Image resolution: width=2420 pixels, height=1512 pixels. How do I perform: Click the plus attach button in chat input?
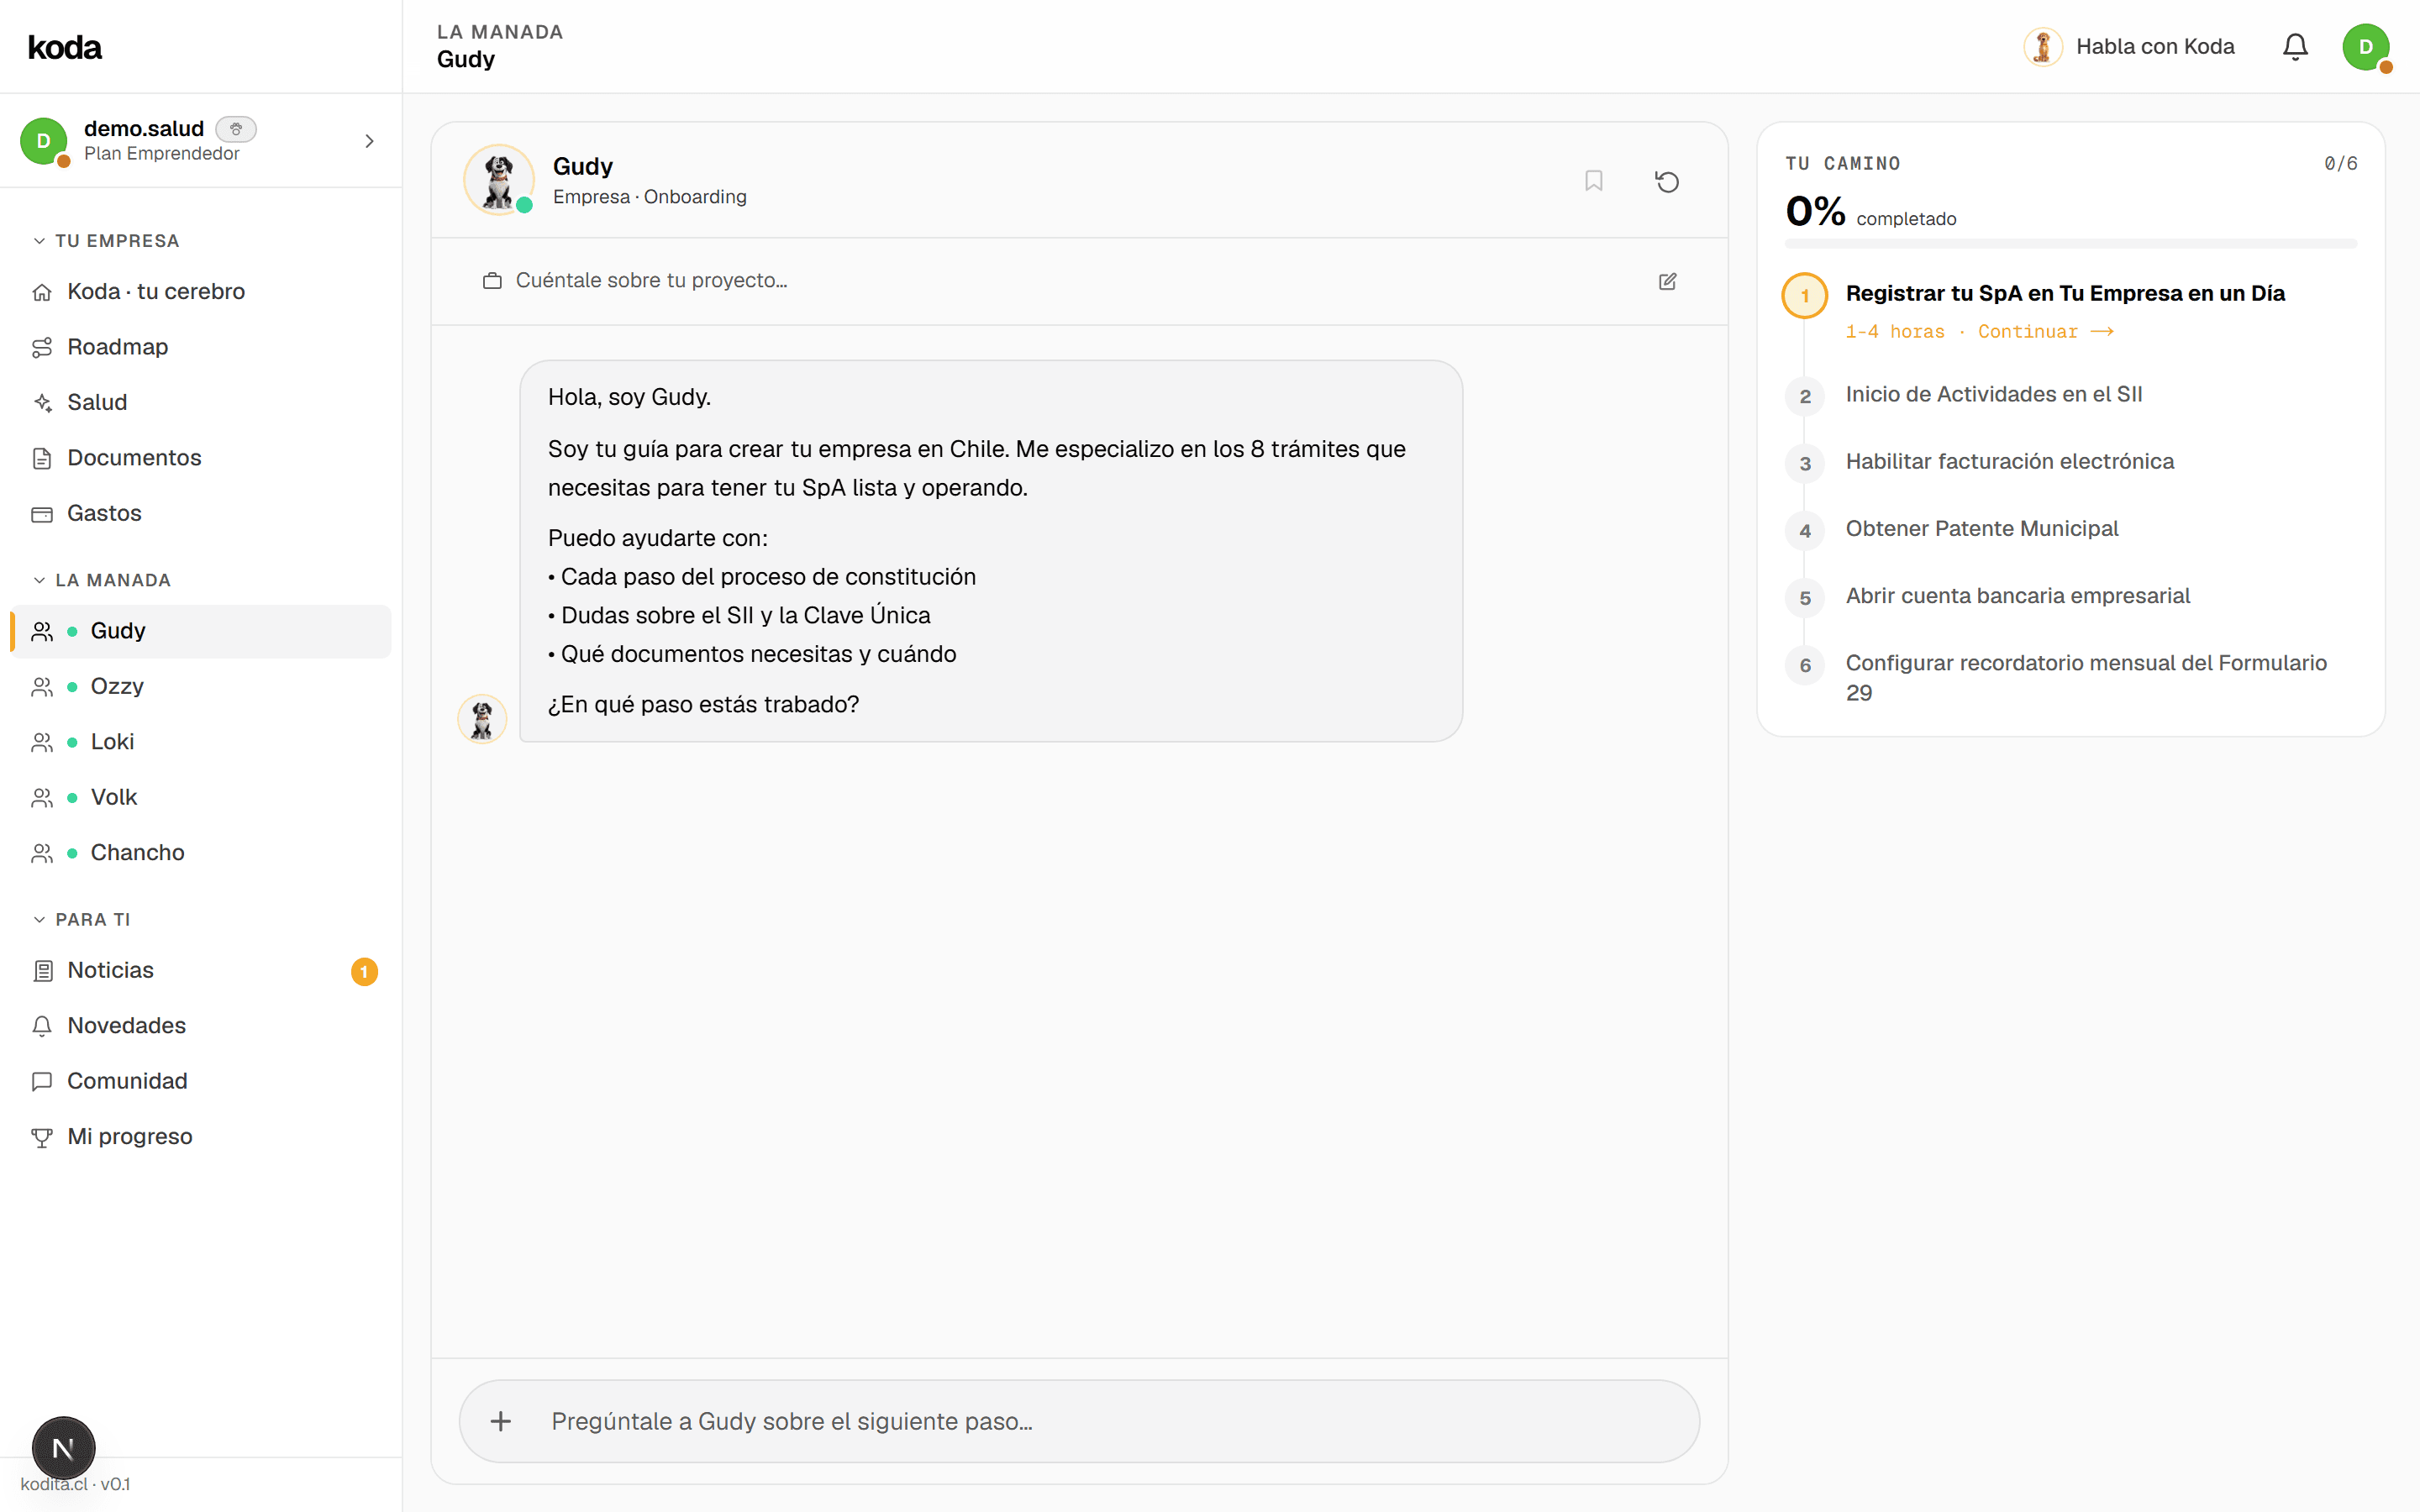(501, 1421)
